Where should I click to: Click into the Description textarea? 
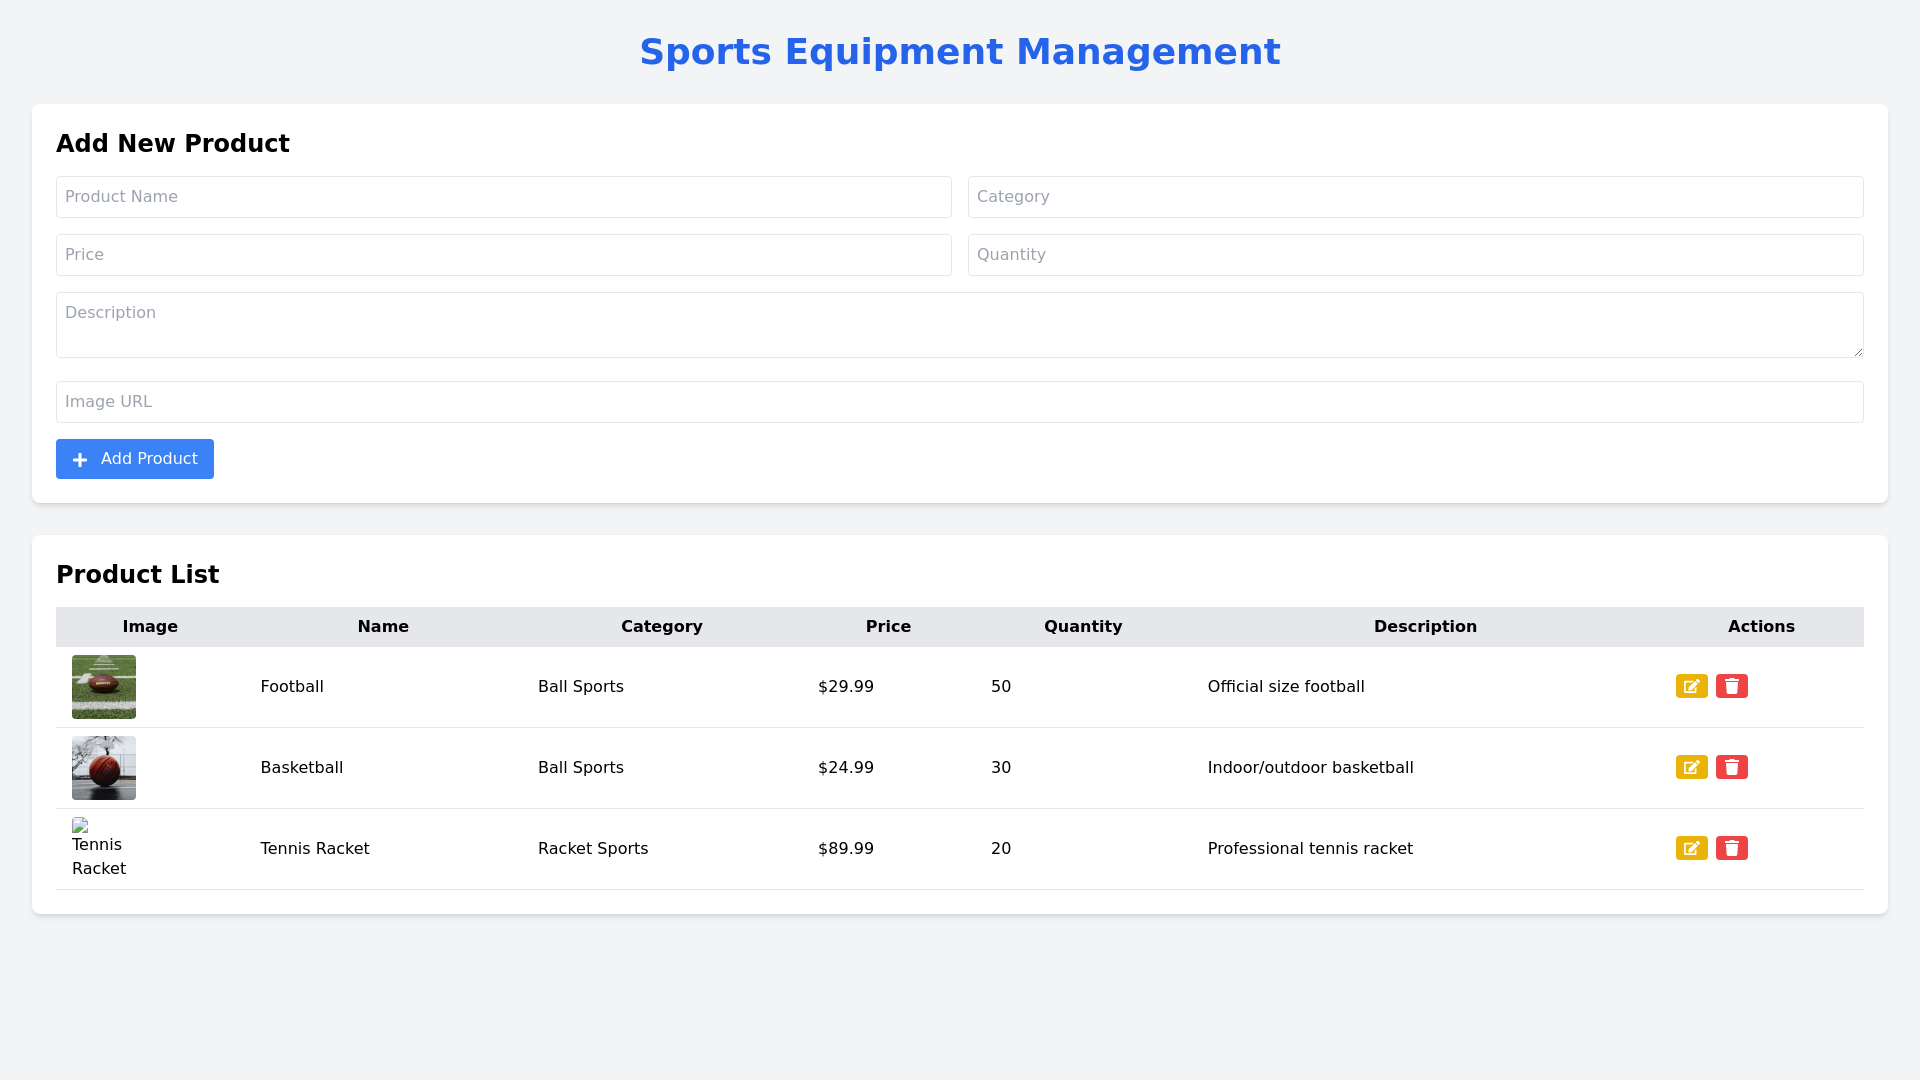point(960,325)
